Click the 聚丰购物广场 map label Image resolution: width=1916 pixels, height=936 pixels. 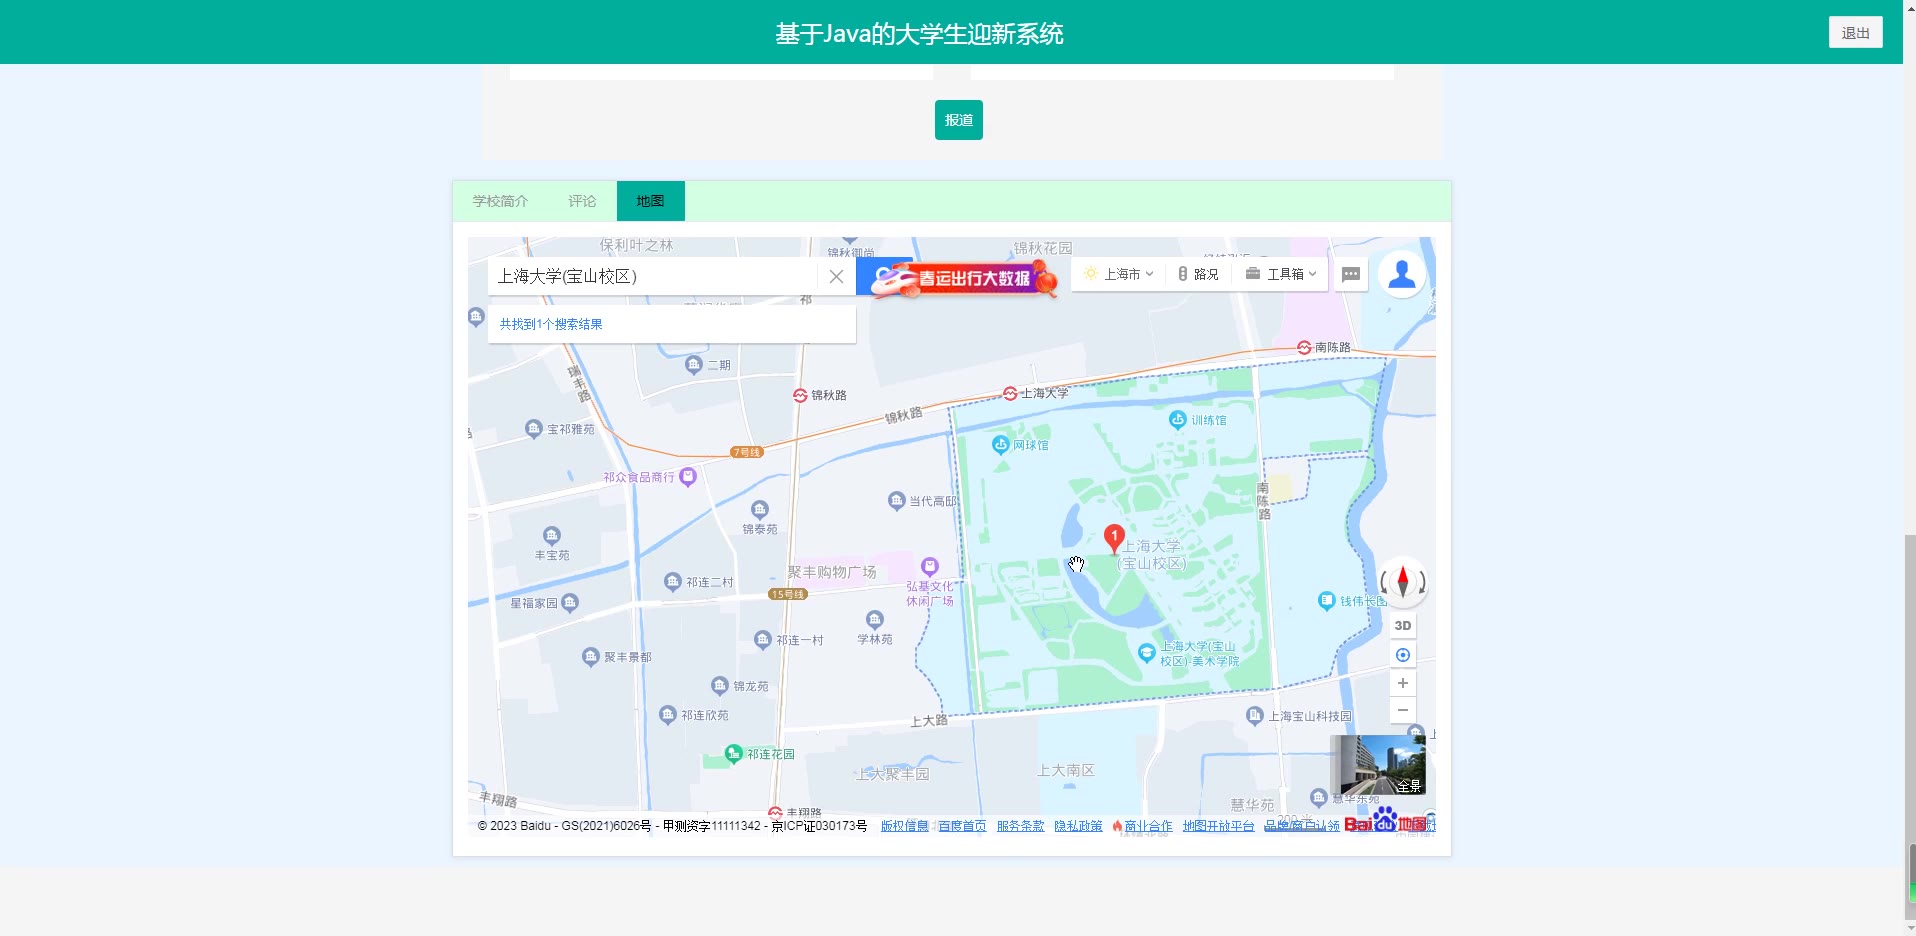(x=831, y=572)
